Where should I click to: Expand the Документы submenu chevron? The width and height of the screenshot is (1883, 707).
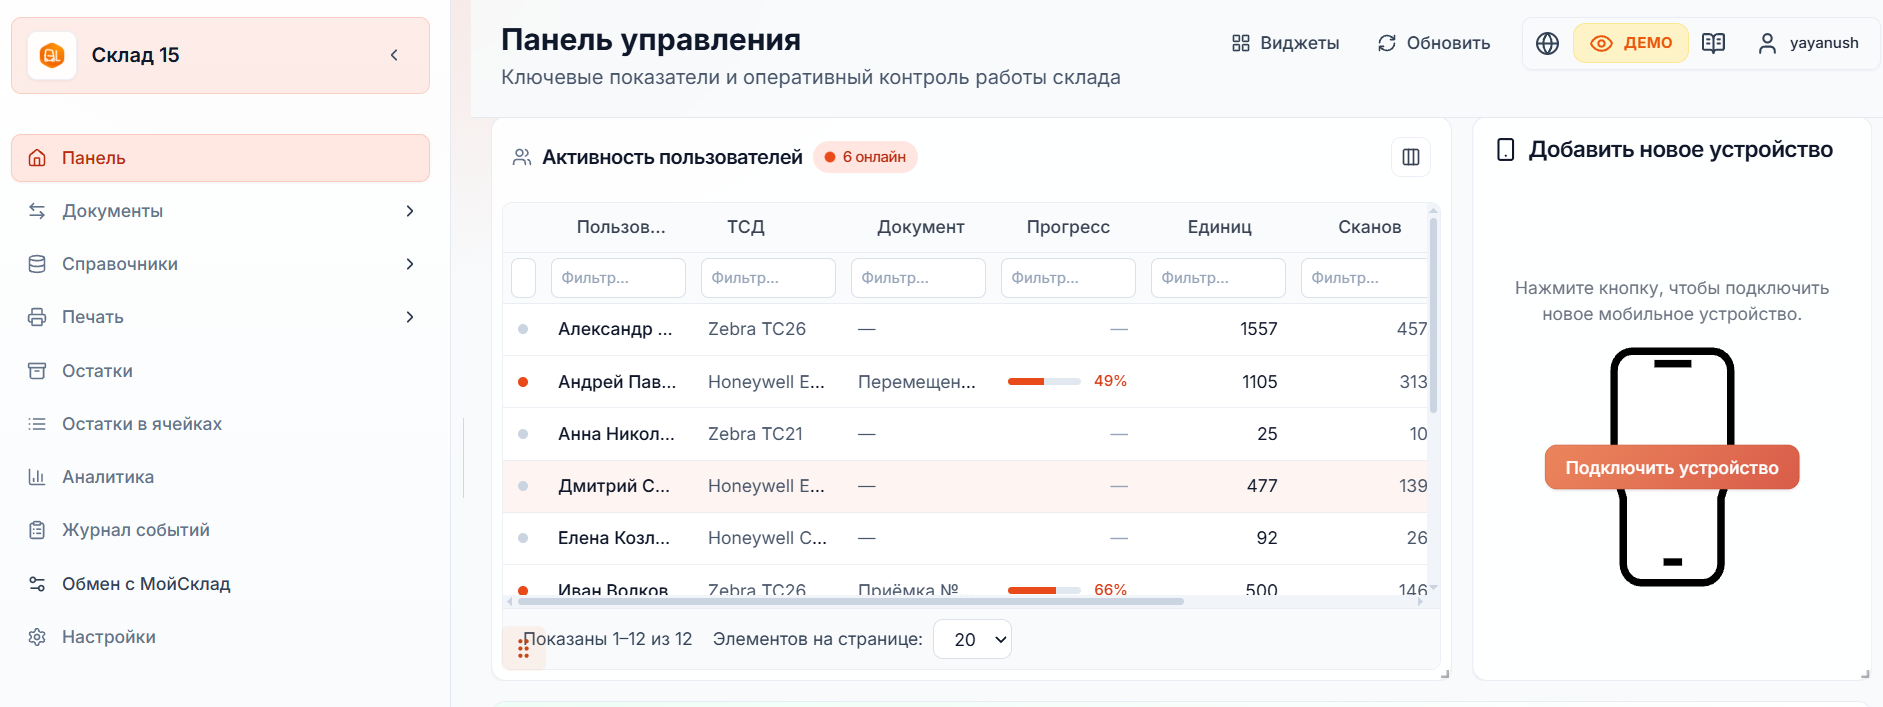point(410,211)
